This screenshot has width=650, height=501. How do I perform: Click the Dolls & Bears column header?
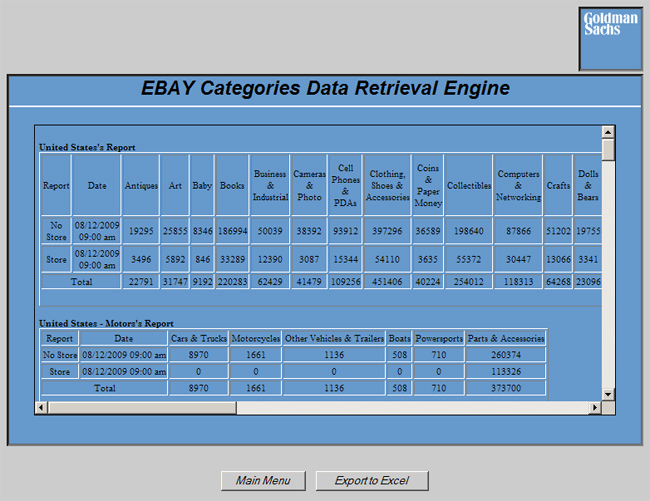click(x=588, y=185)
